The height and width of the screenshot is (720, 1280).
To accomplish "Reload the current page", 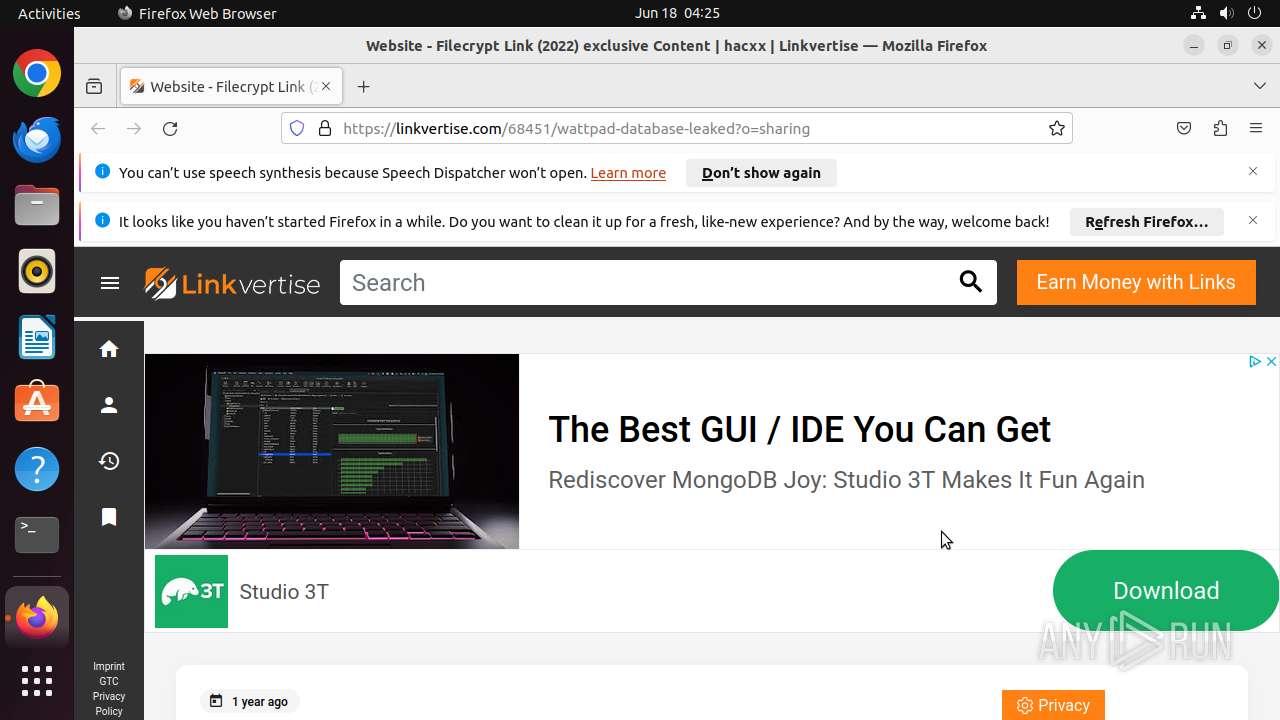I will [x=170, y=128].
